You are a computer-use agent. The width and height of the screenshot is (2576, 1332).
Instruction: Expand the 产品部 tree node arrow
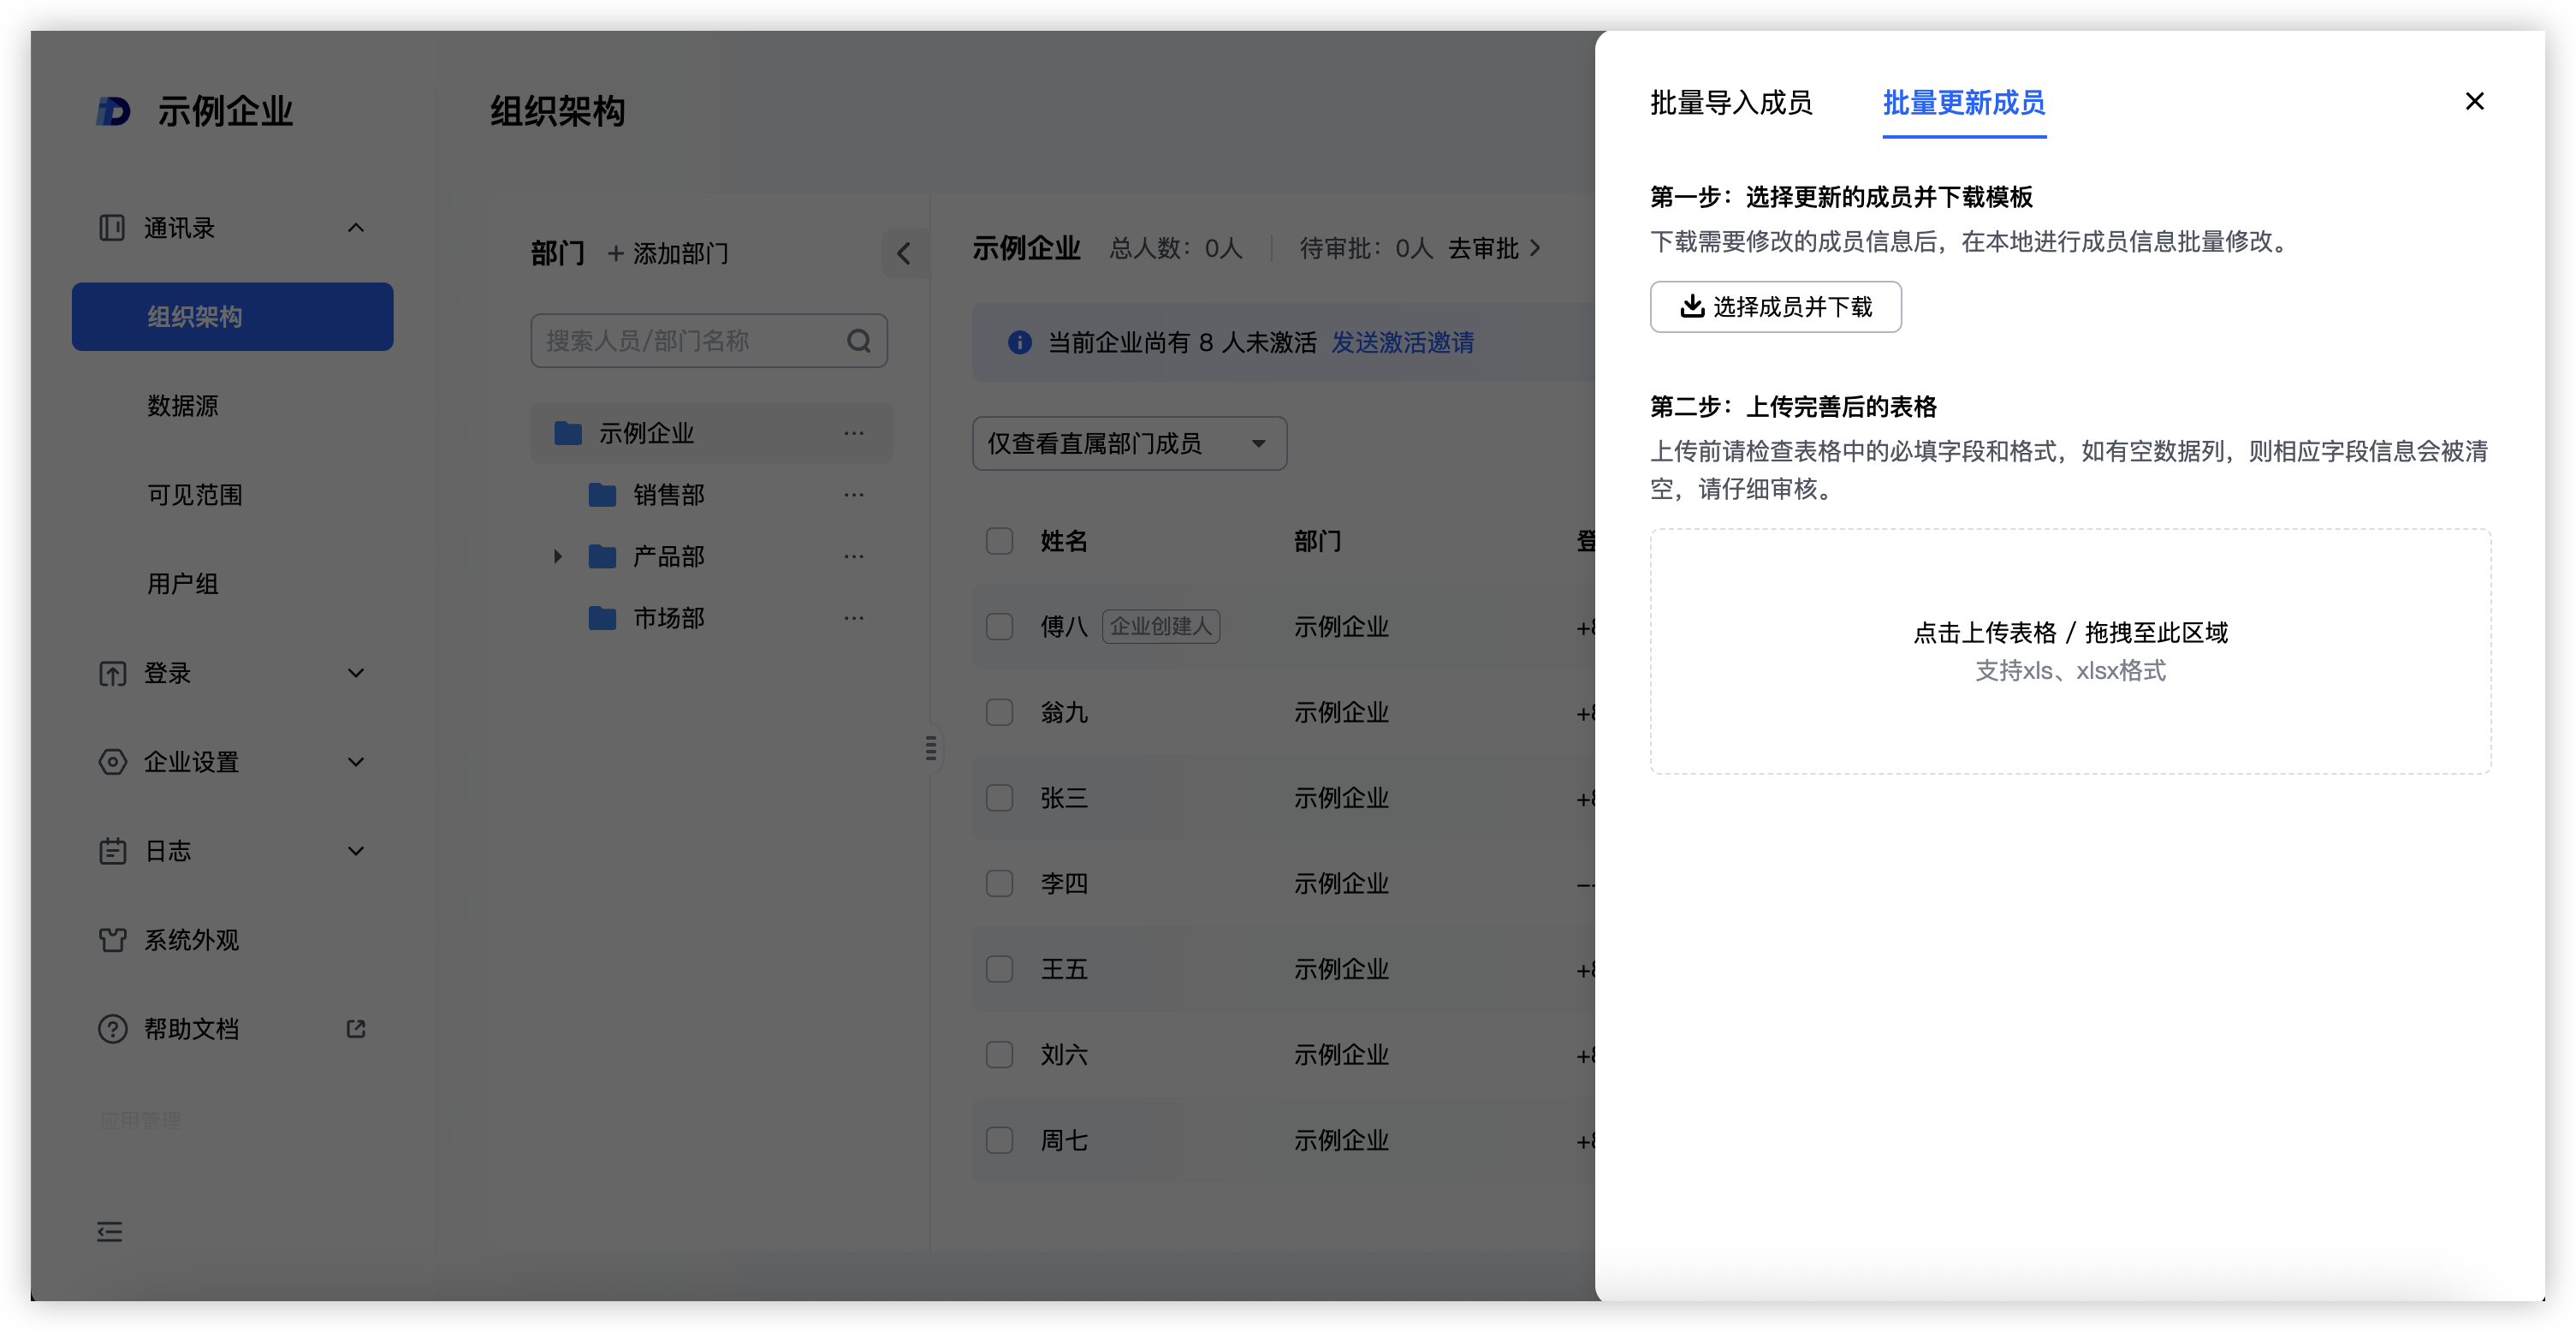[x=558, y=556]
